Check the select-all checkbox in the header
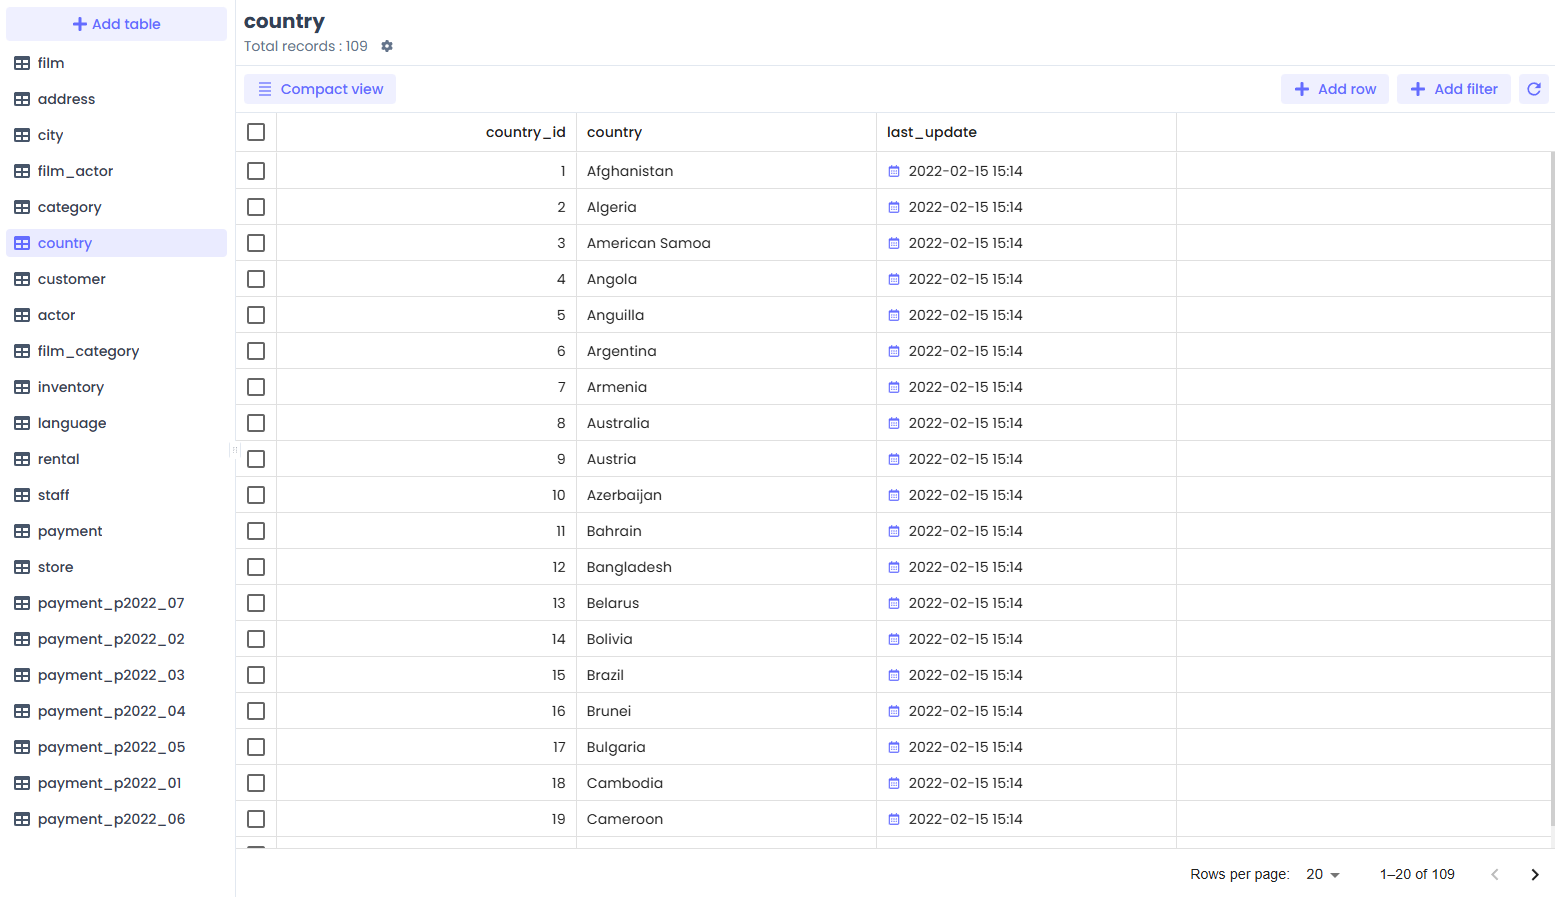 click(x=255, y=131)
